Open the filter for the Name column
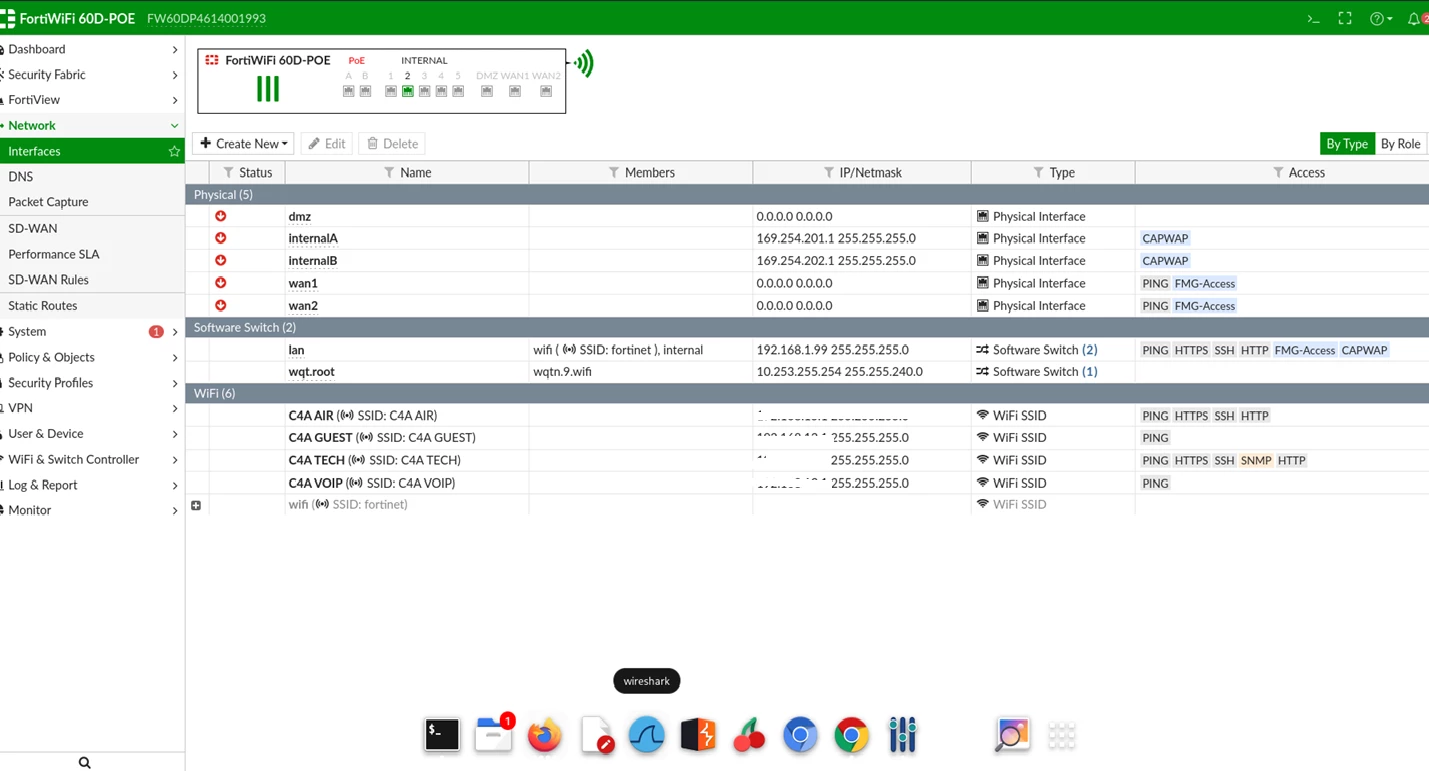The height and width of the screenshot is (771, 1429). pos(389,173)
